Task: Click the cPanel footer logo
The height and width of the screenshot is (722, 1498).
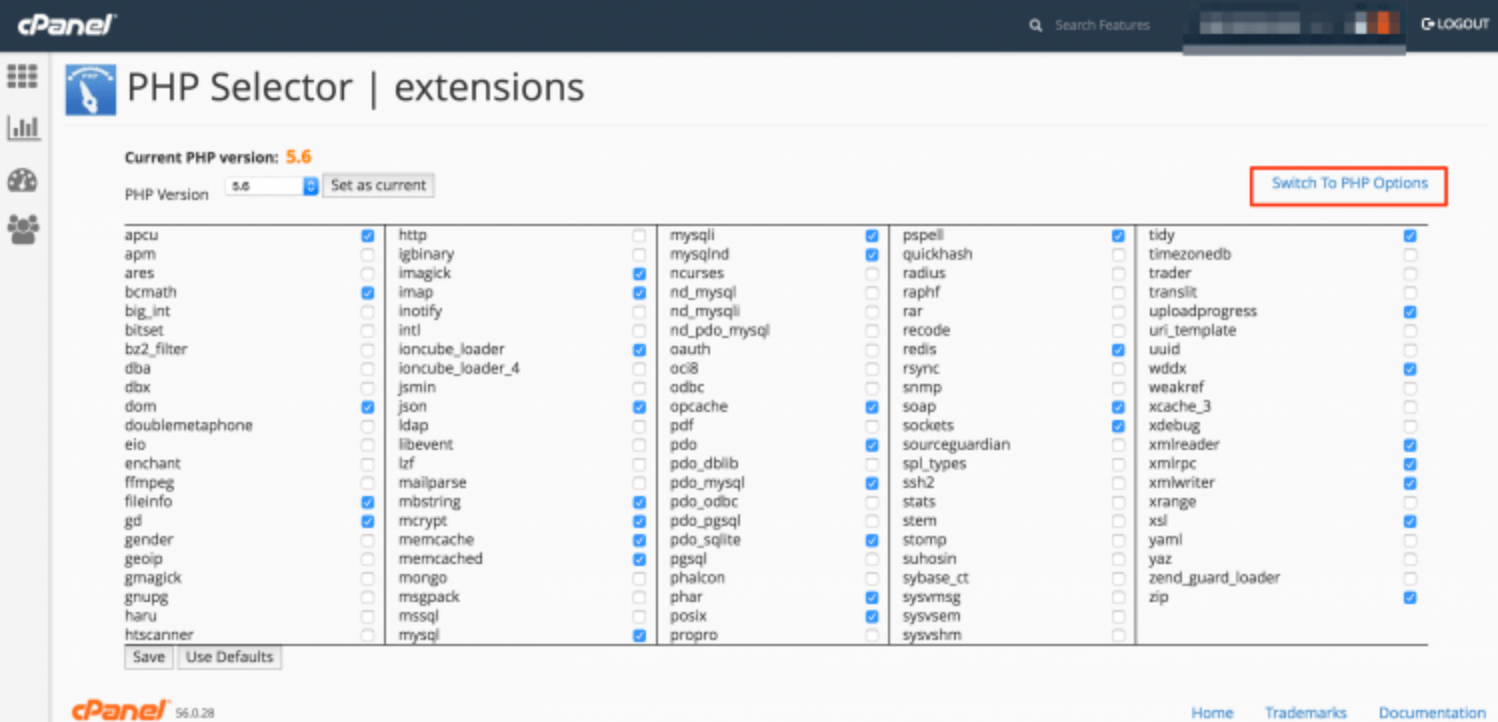Action: (120, 711)
